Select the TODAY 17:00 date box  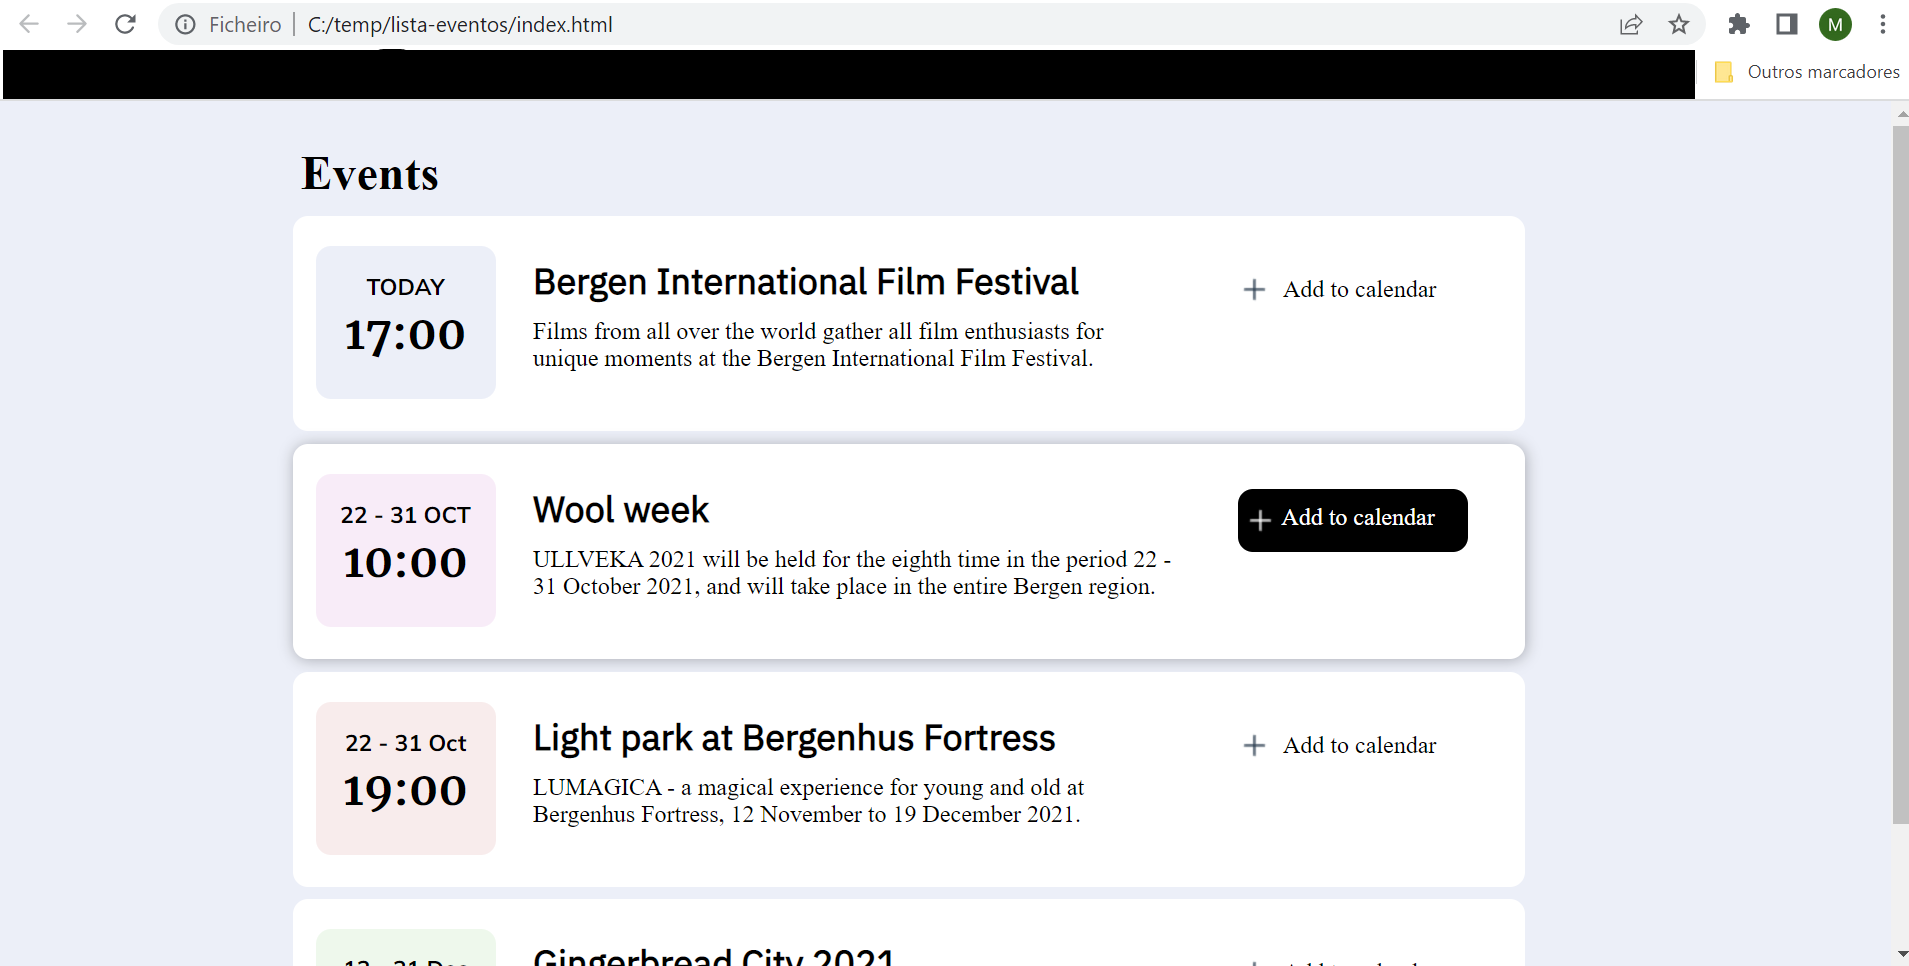coord(406,322)
